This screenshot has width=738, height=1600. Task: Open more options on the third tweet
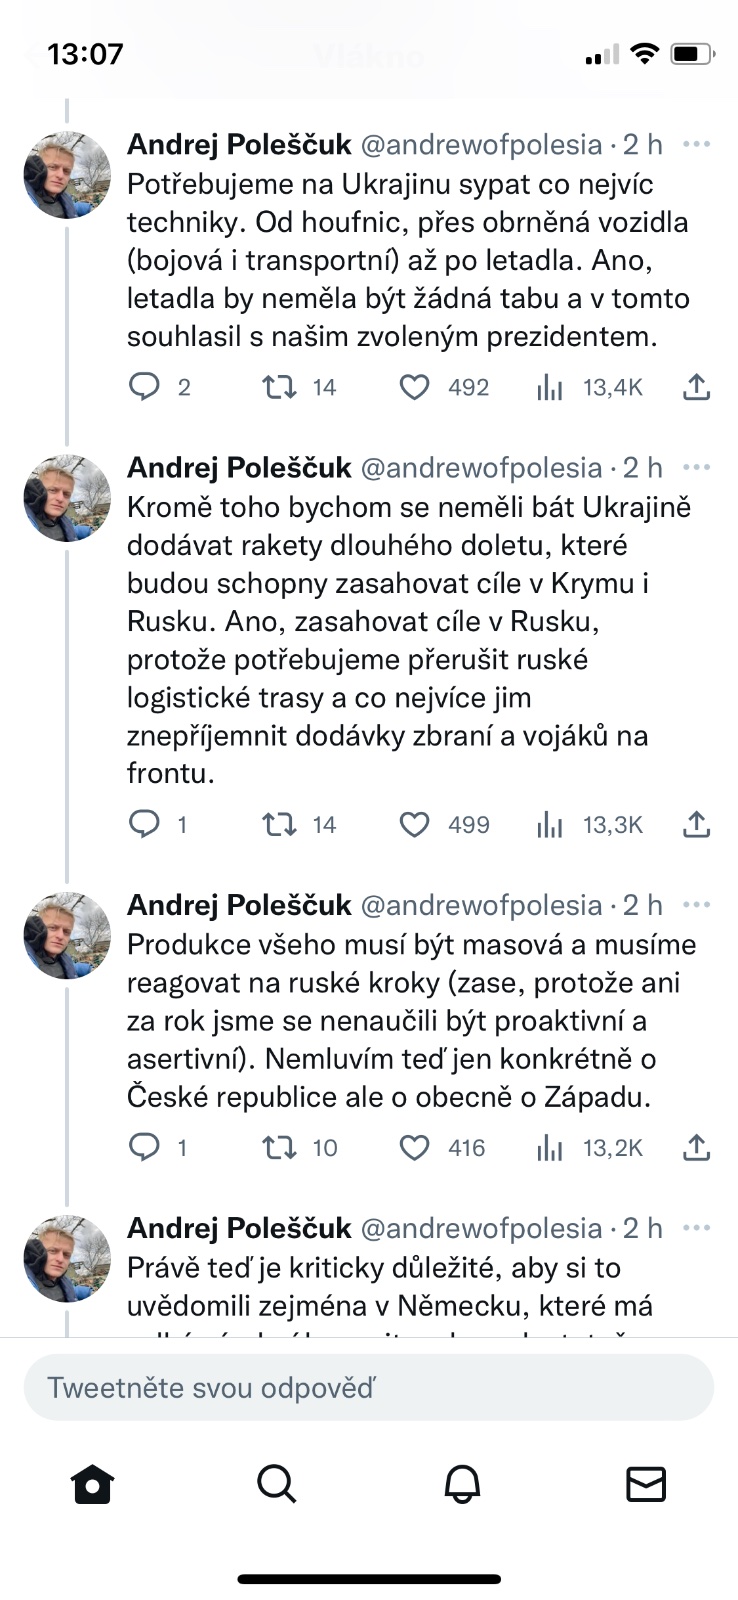pos(696,905)
